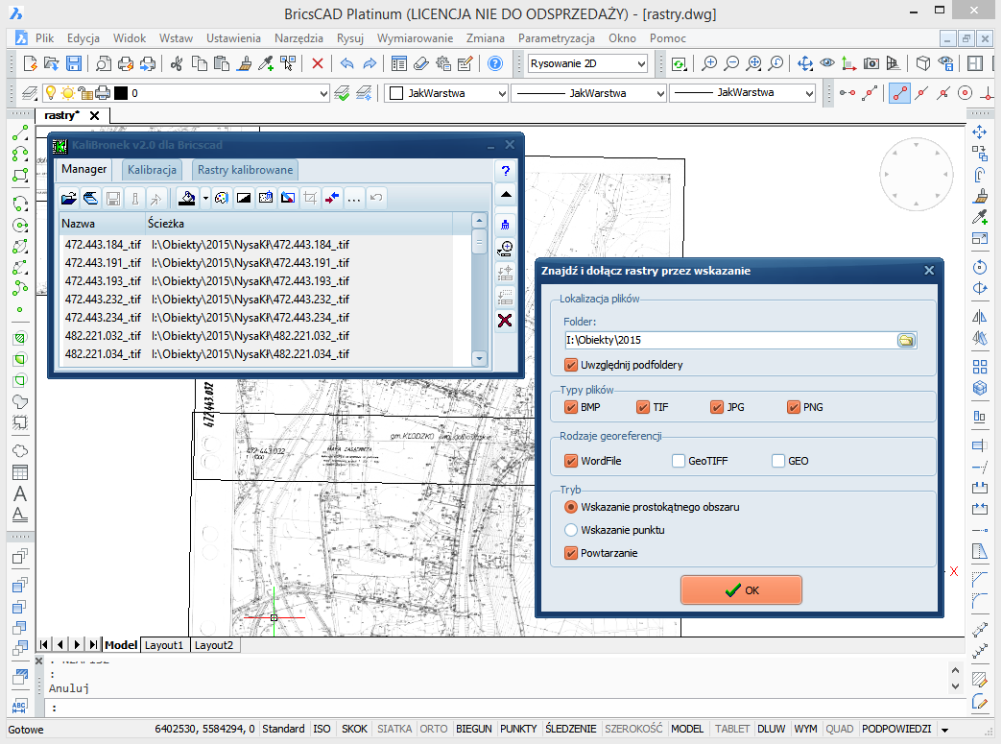Click the Zoom In magnifier icon
Viewport: 1001px width, 744px height.
(x=709, y=63)
